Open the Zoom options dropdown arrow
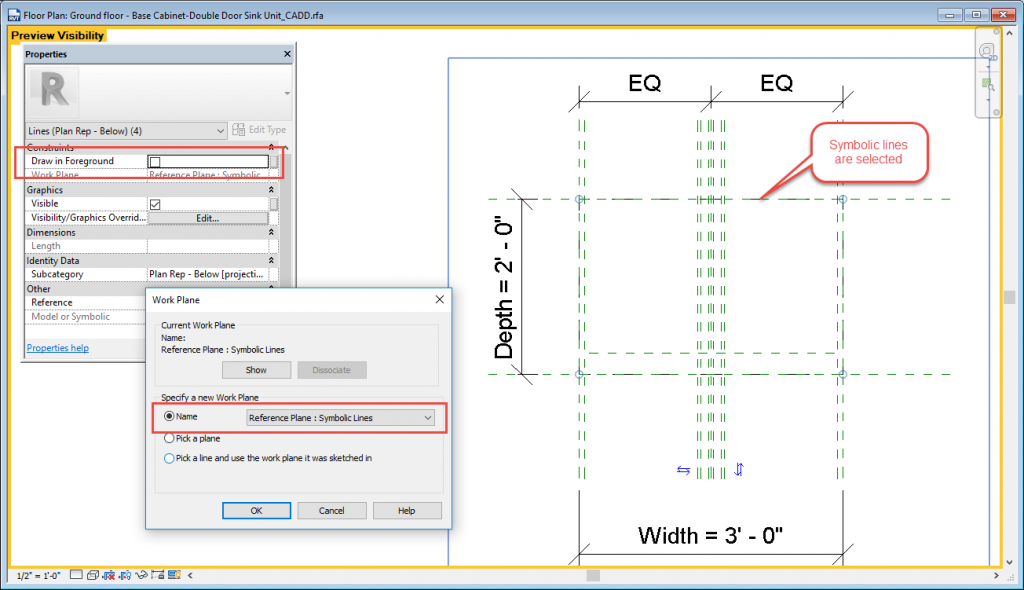 (x=987, y=99)
